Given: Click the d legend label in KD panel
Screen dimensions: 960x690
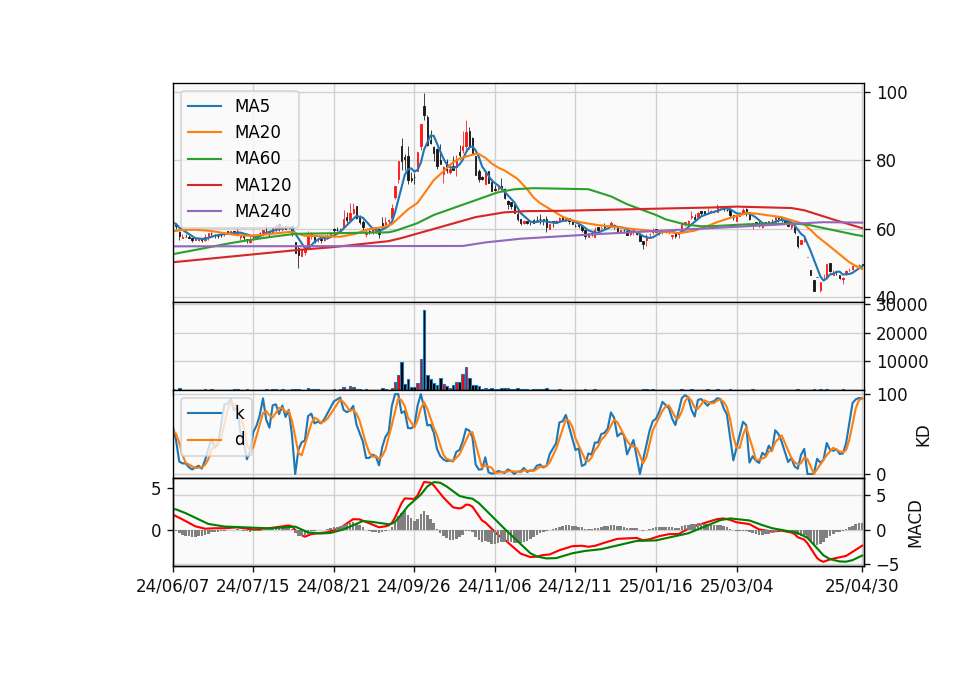Looking at the screenshot, I should (239, 439).
